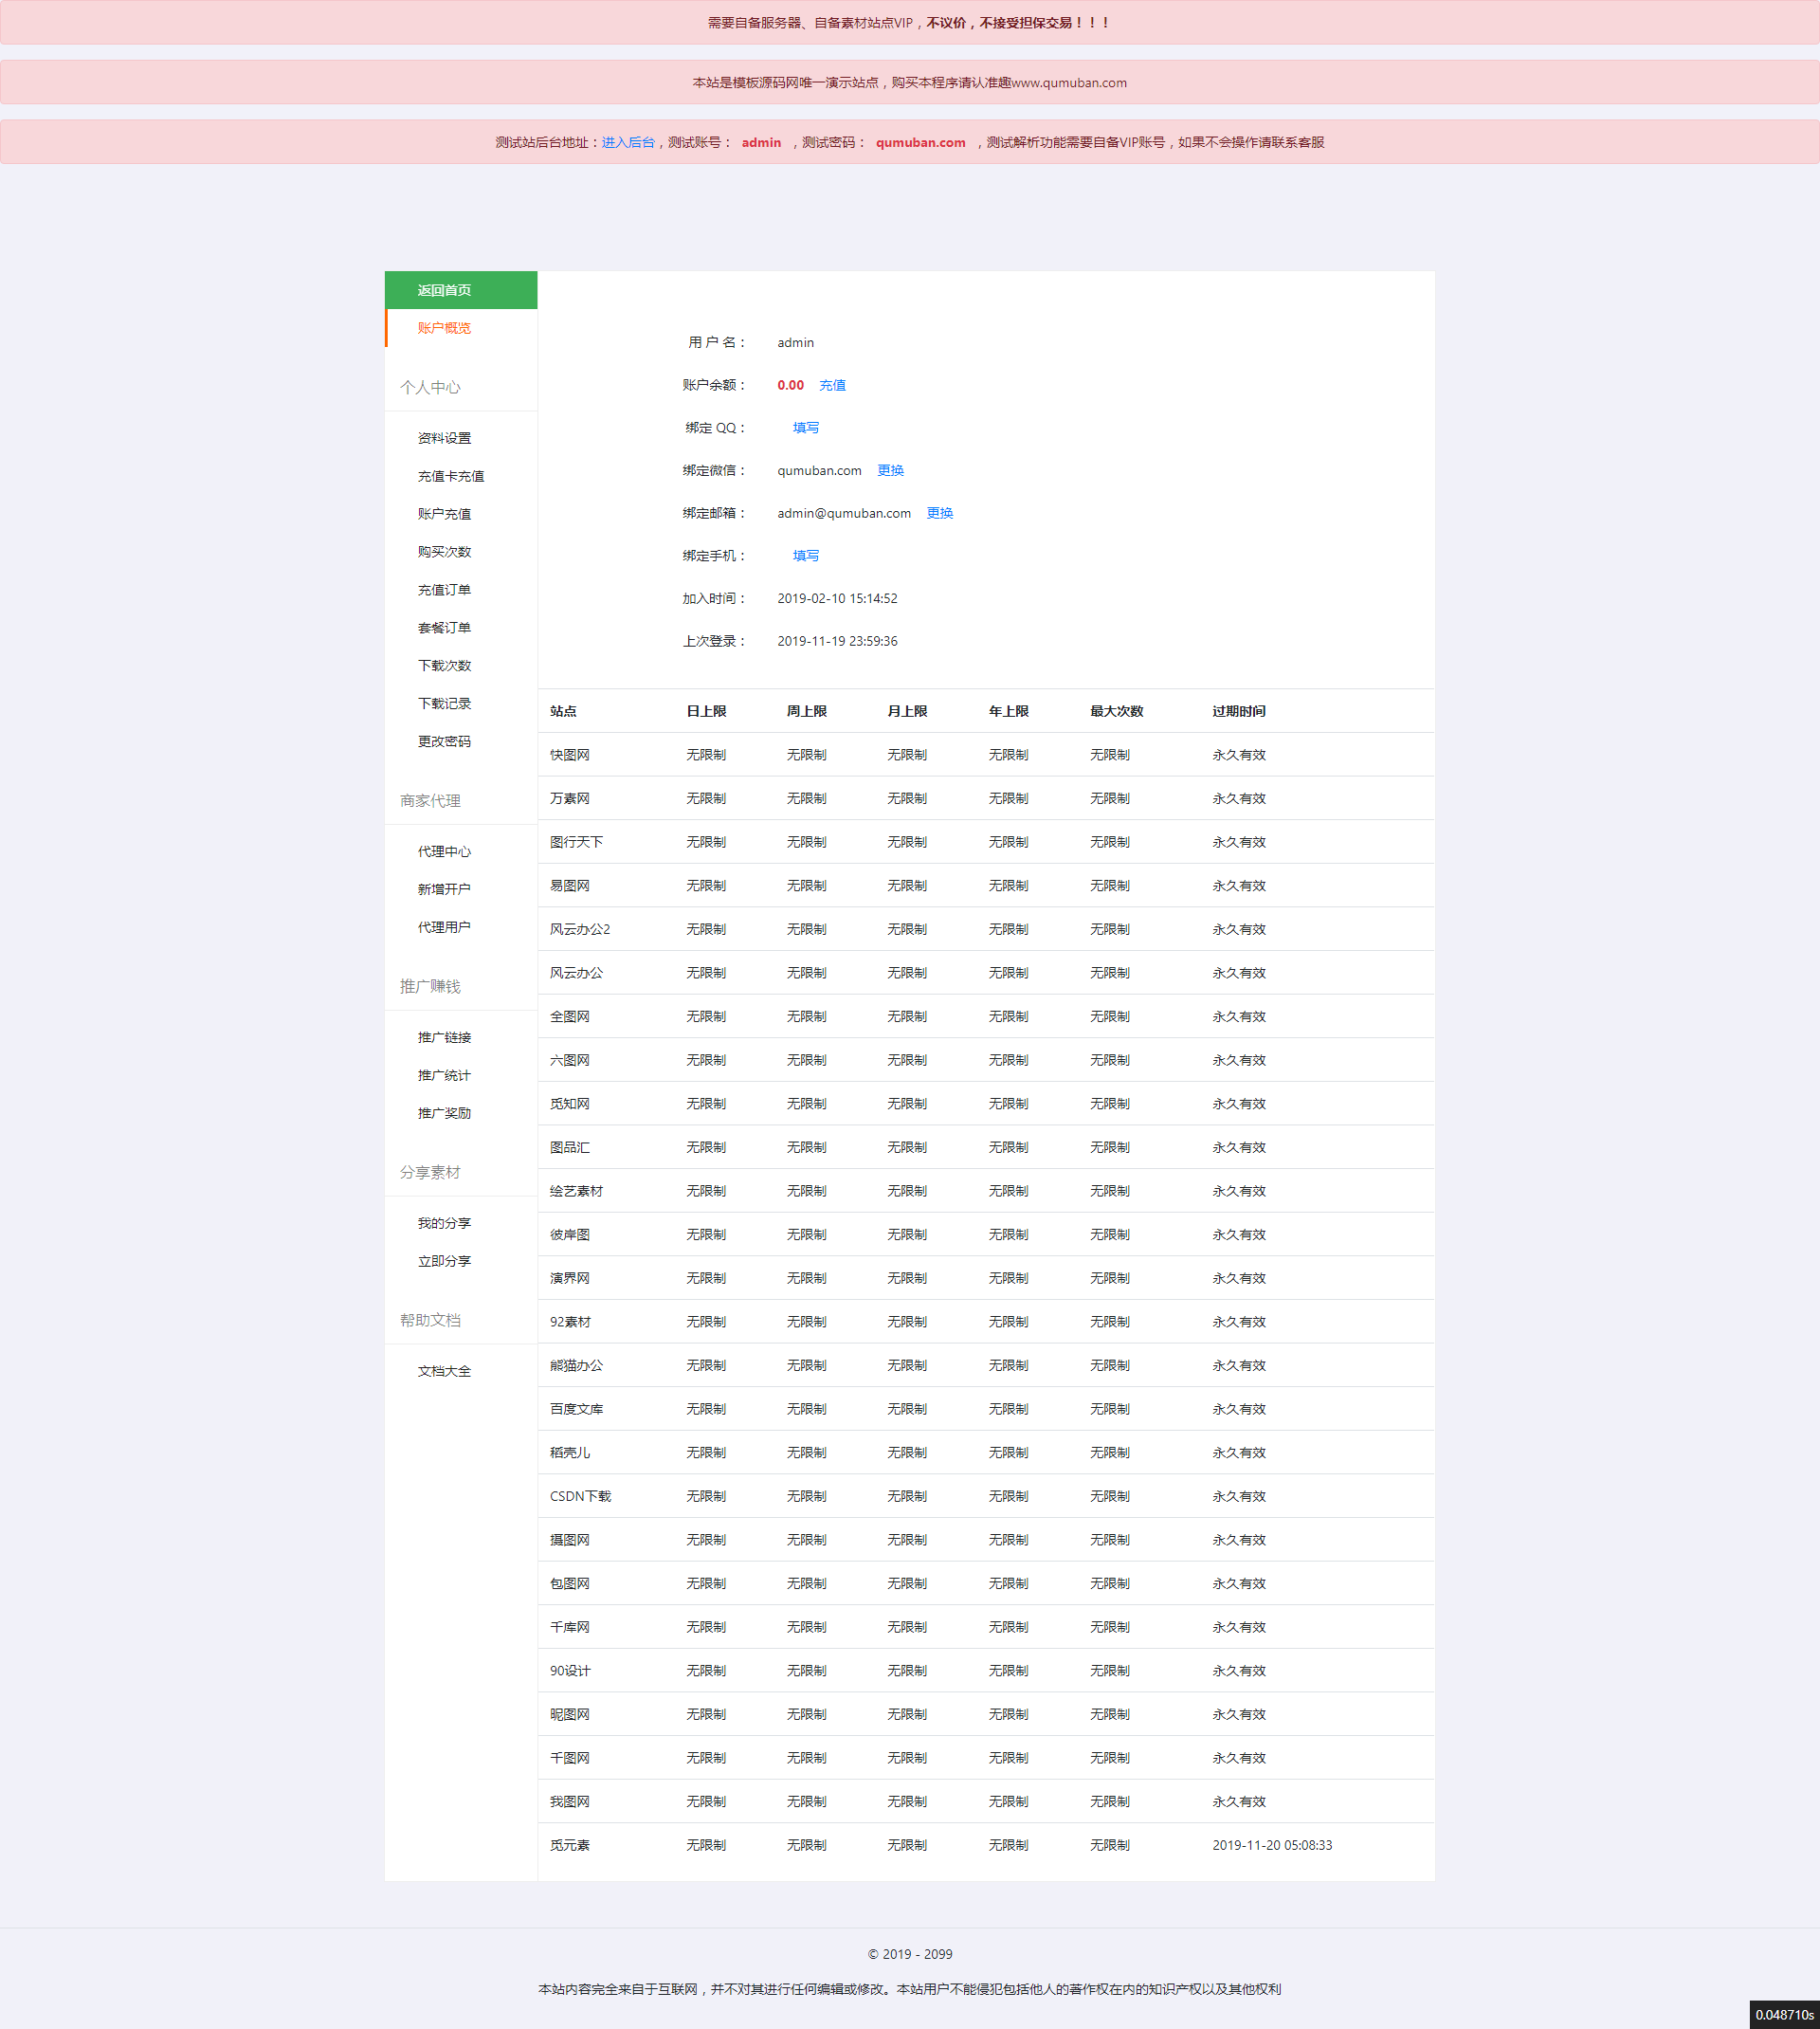
Task: View 充值订单 in the sidebar
Action: [444, 590]
